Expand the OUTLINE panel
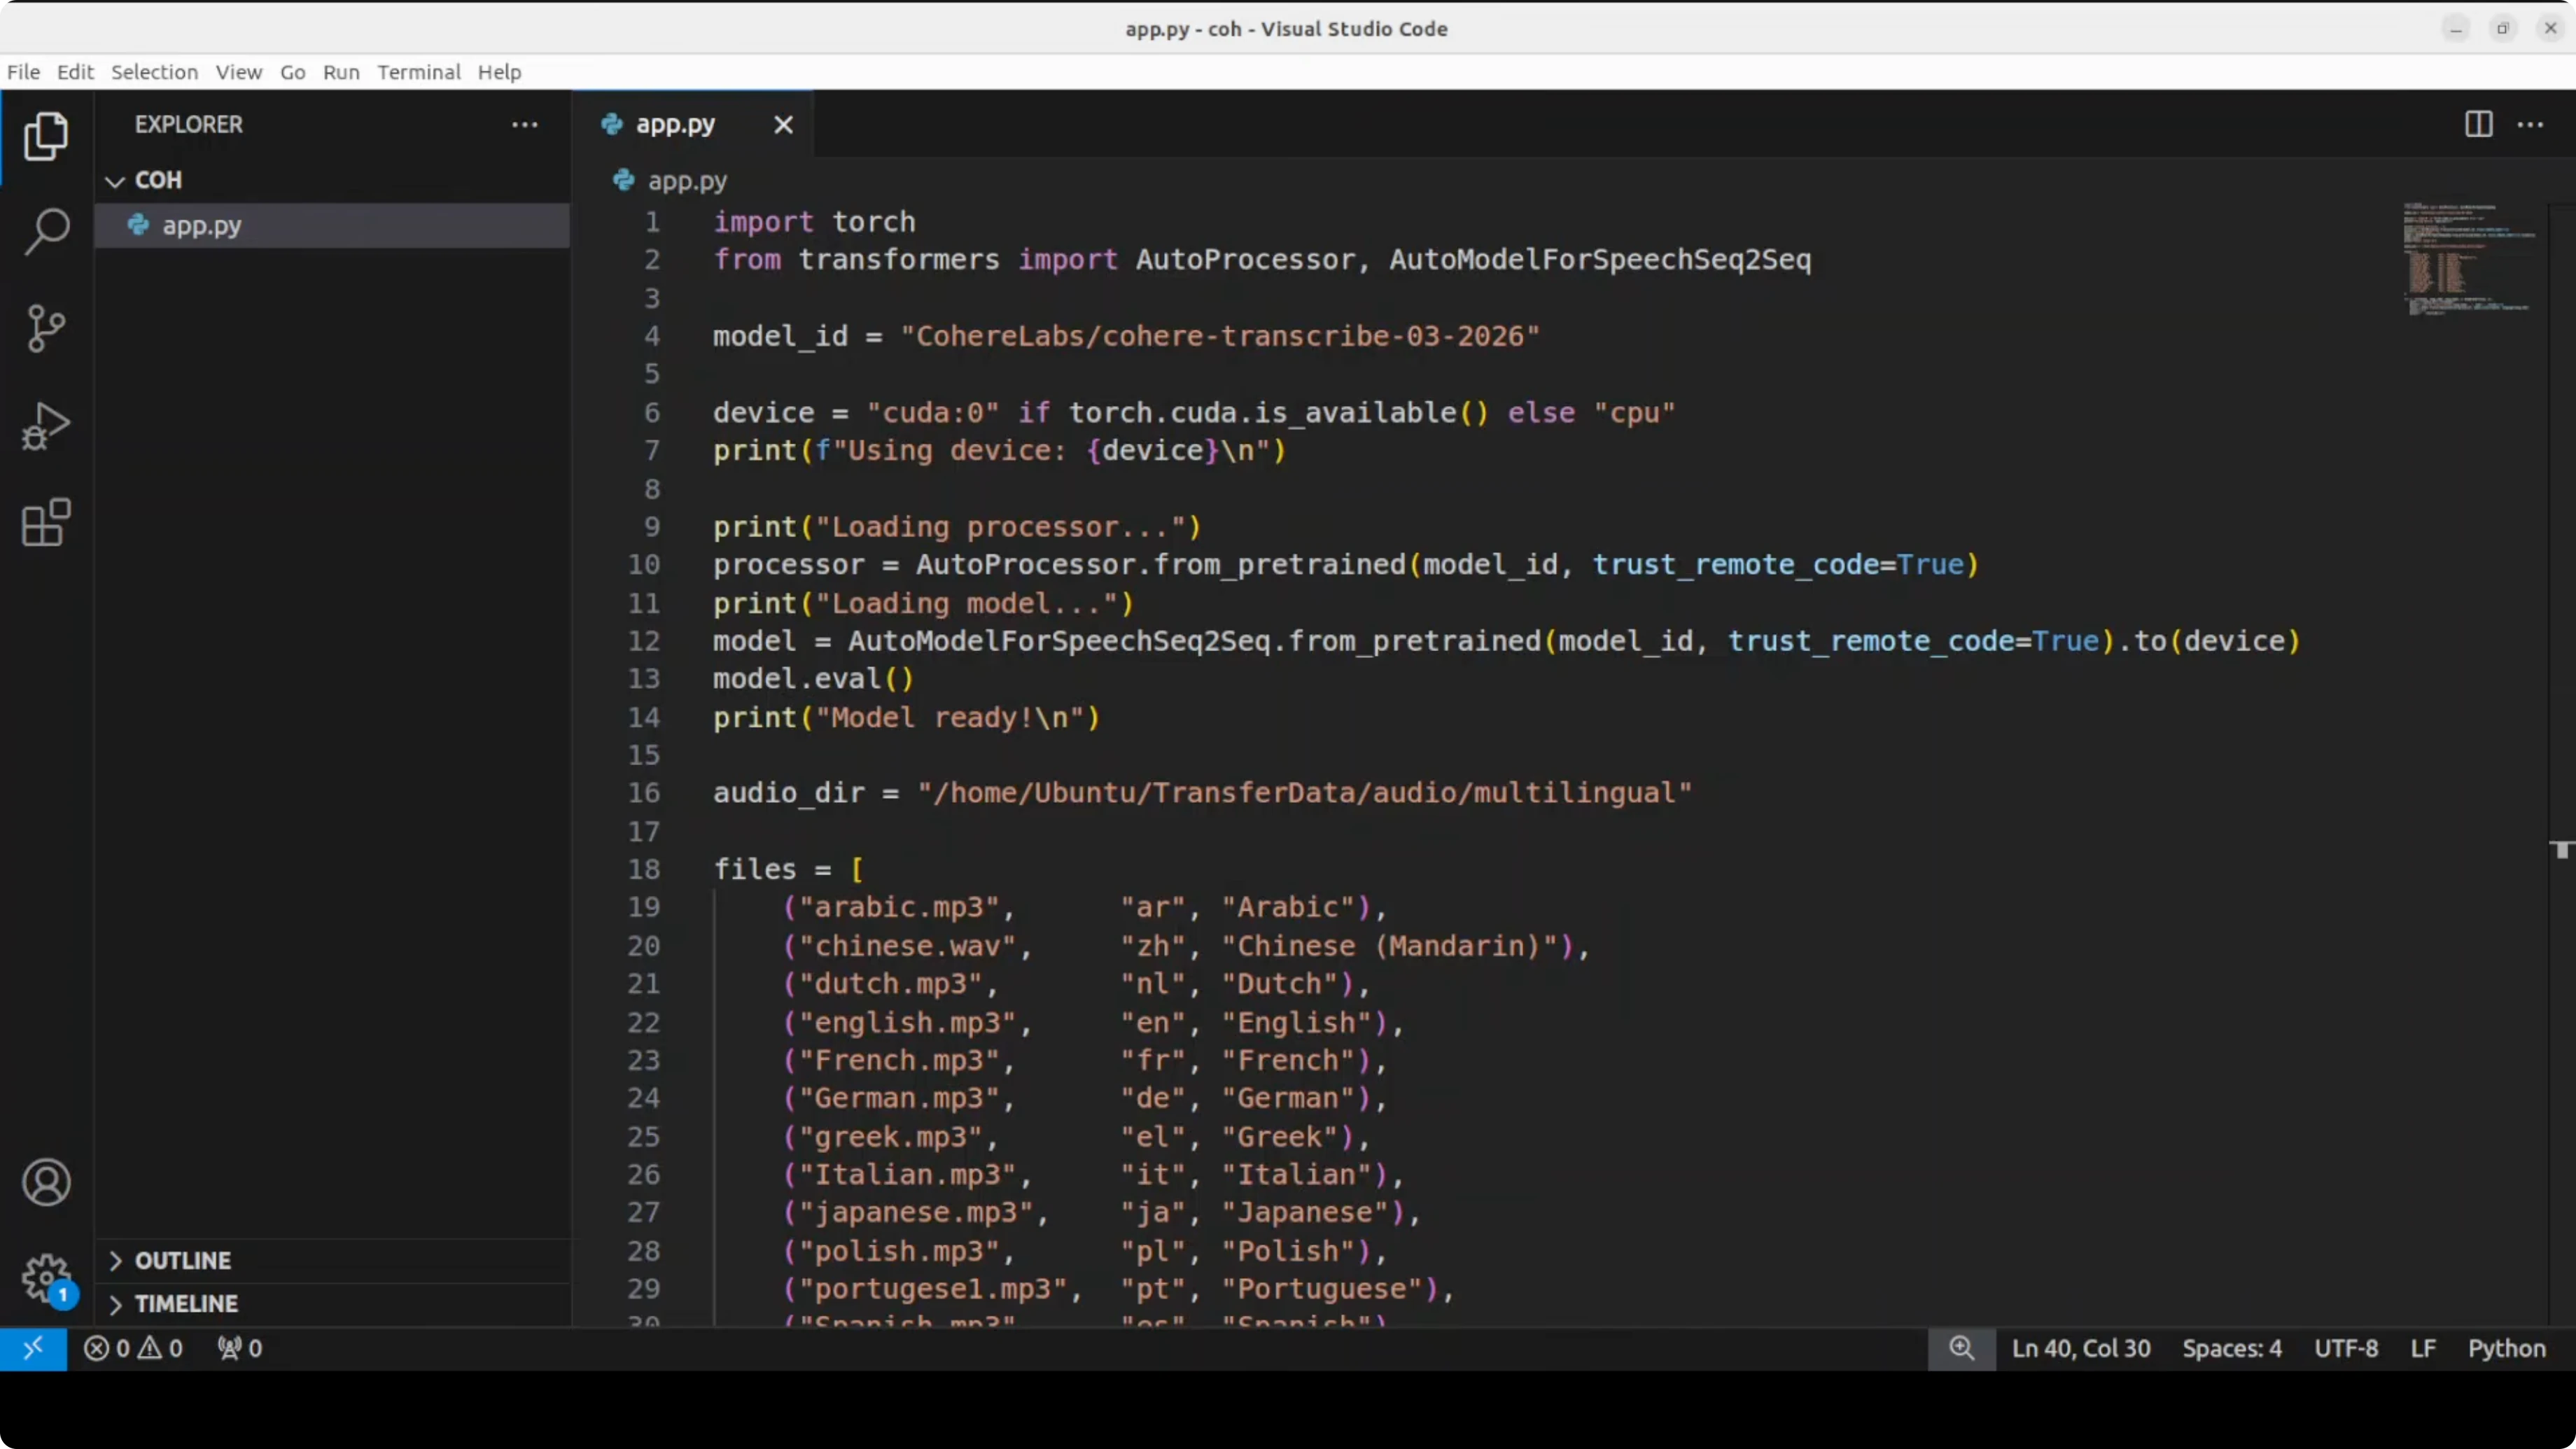Viewport: 2576px width, 1449px height. [x=183, y=1260]
